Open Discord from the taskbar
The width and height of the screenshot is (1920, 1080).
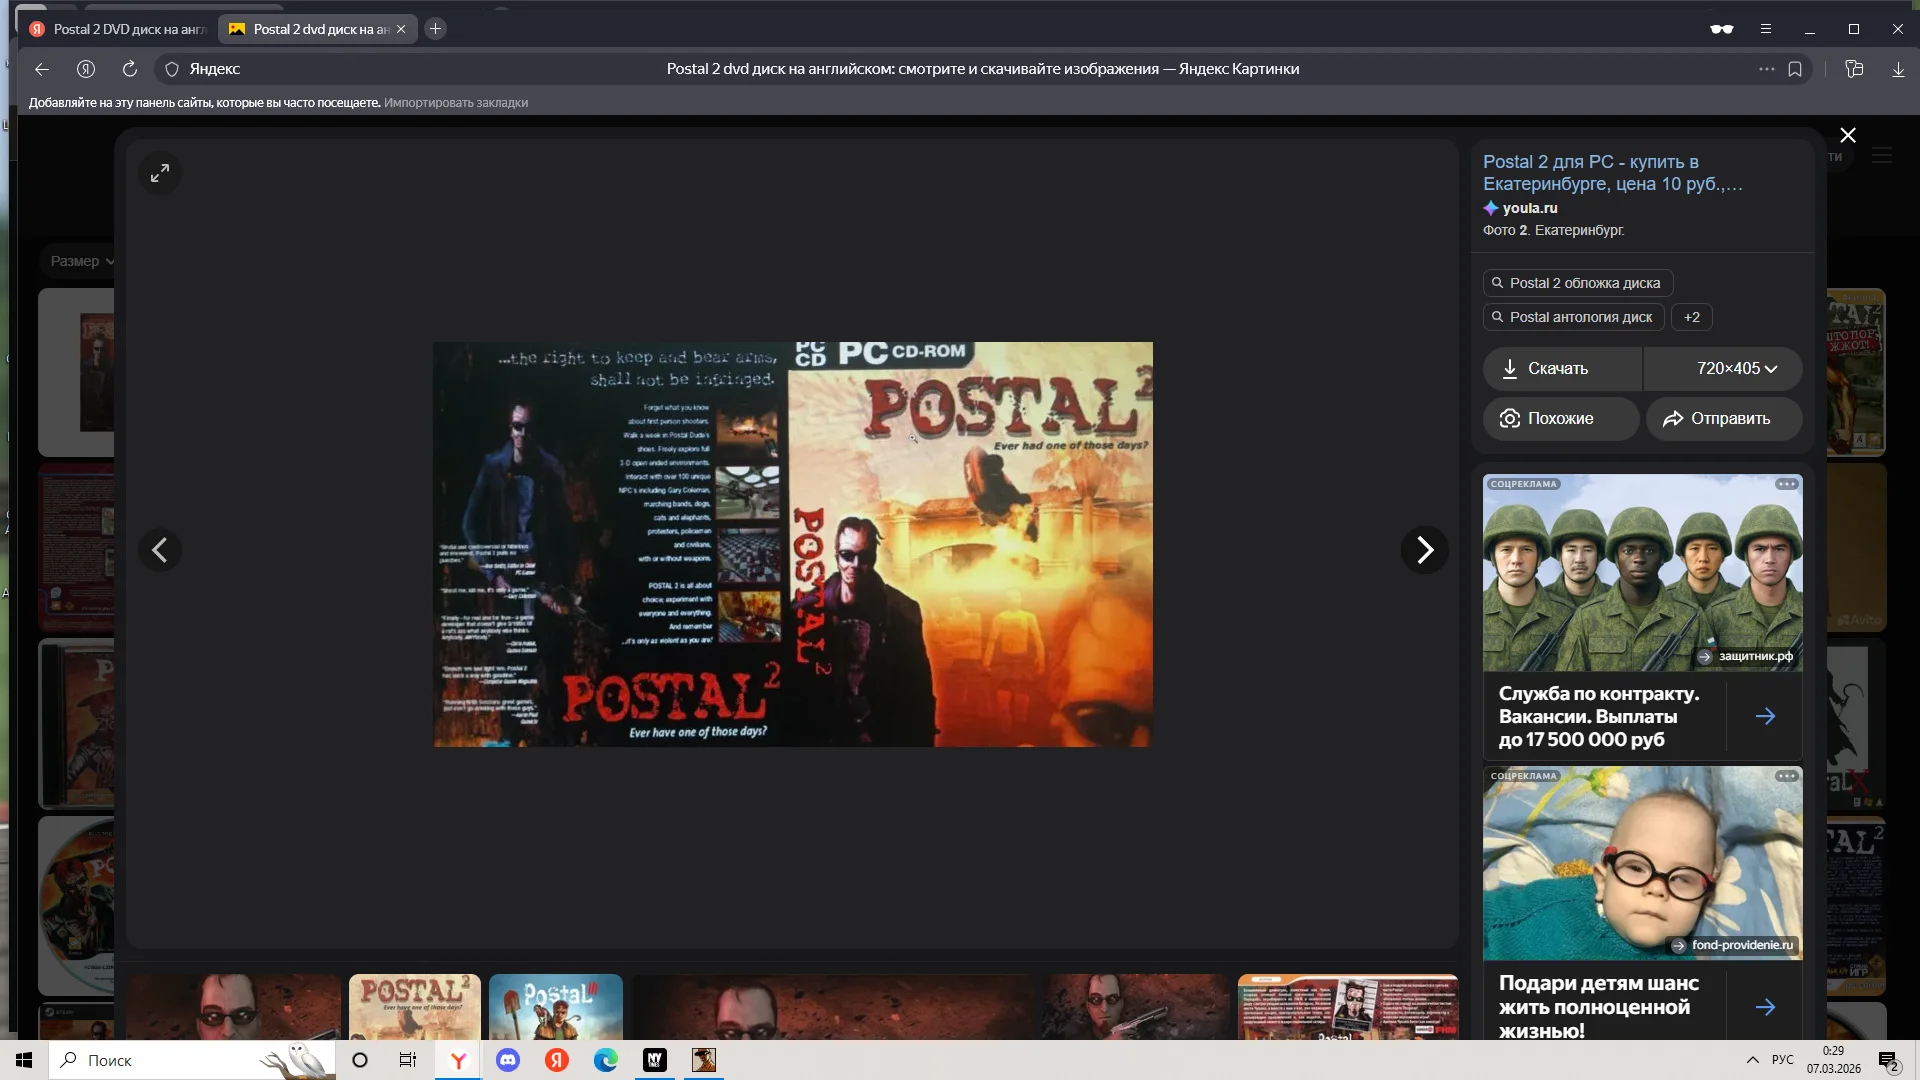508,1060
